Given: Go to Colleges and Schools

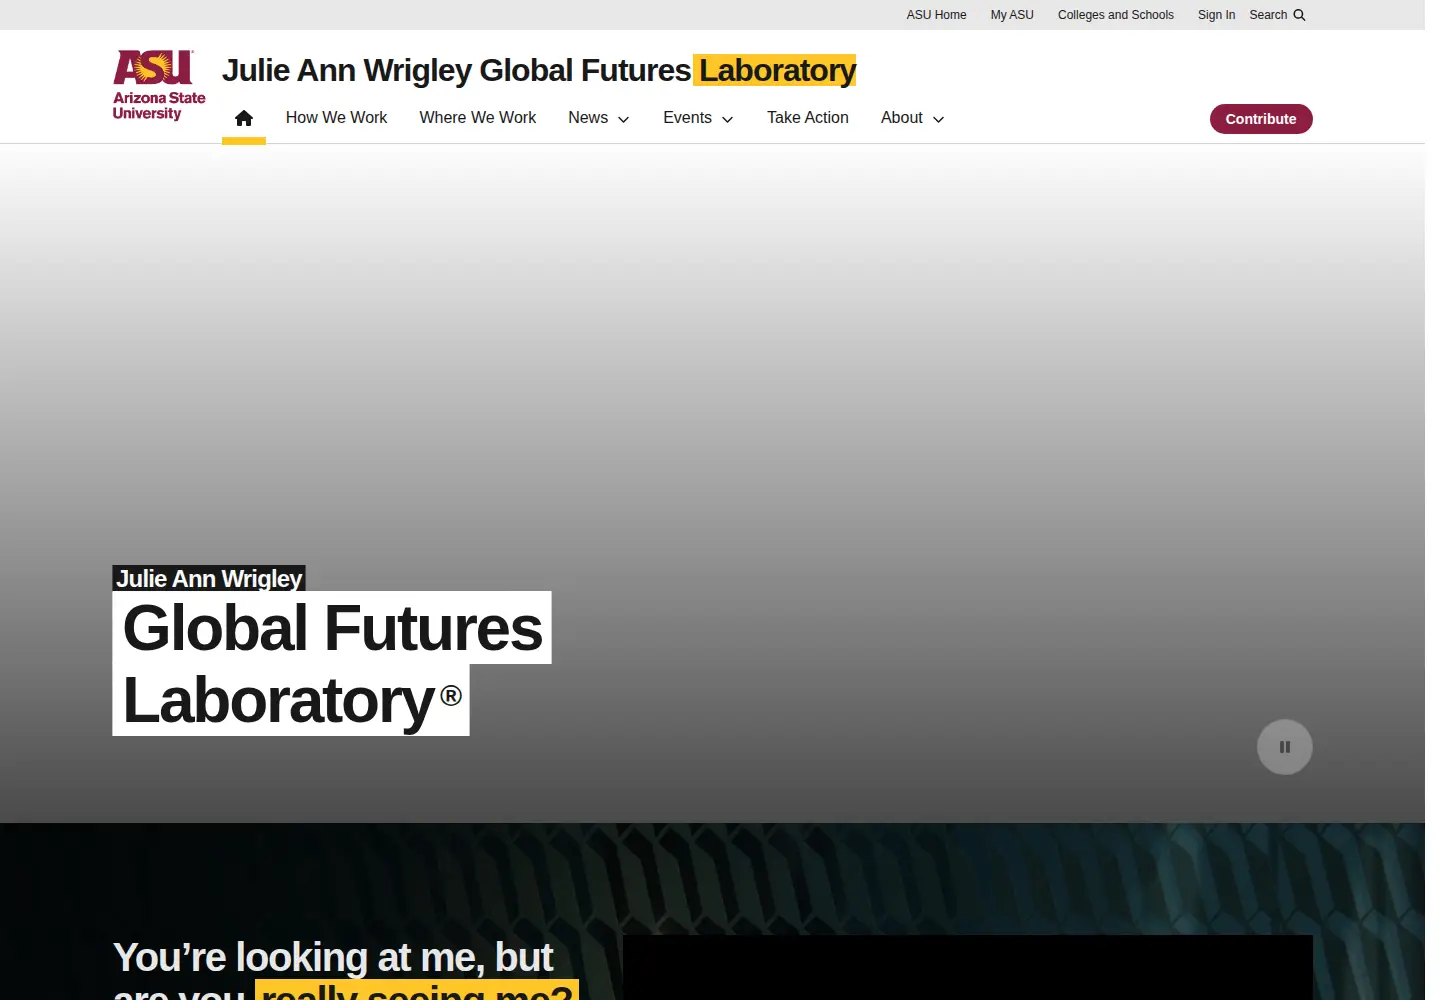Looking at the screenshot, I should (x=1116, y=15).
